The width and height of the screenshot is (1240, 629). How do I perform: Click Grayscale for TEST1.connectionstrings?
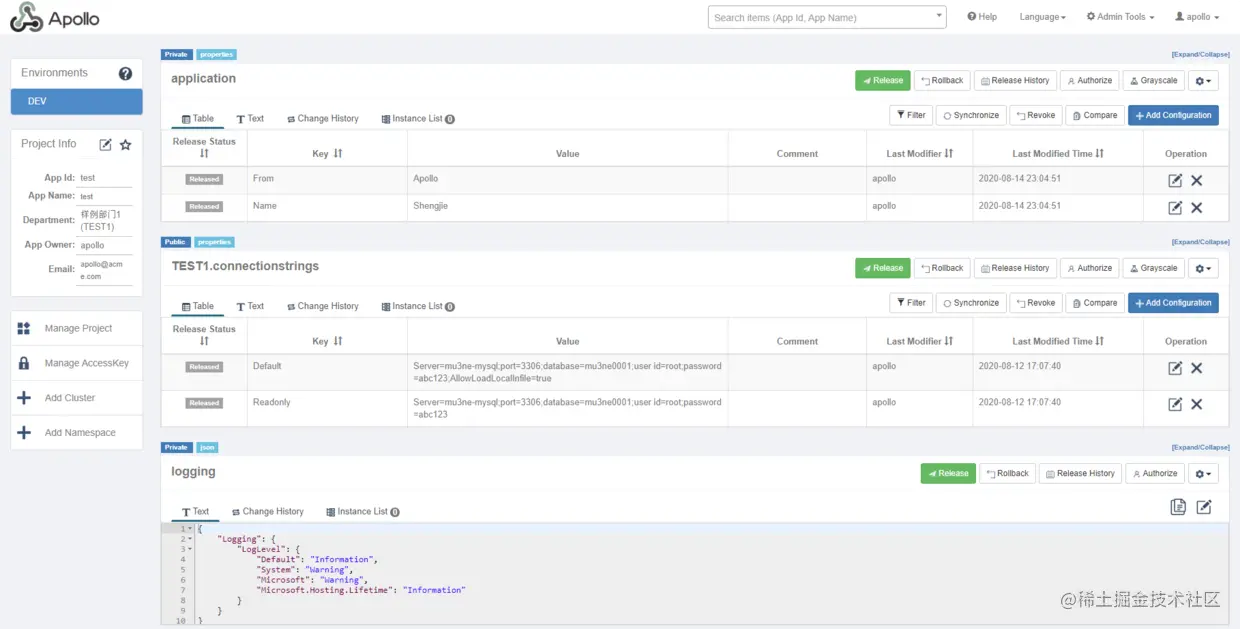pos(1153,268)
